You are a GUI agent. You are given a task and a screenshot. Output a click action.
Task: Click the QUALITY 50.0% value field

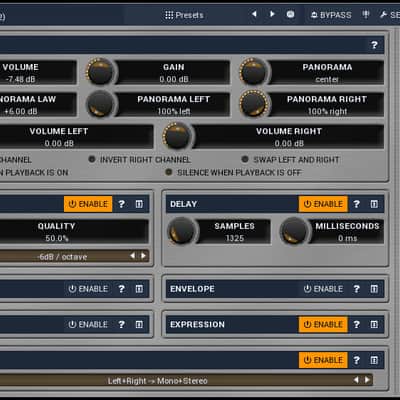[x=74, y=232]
